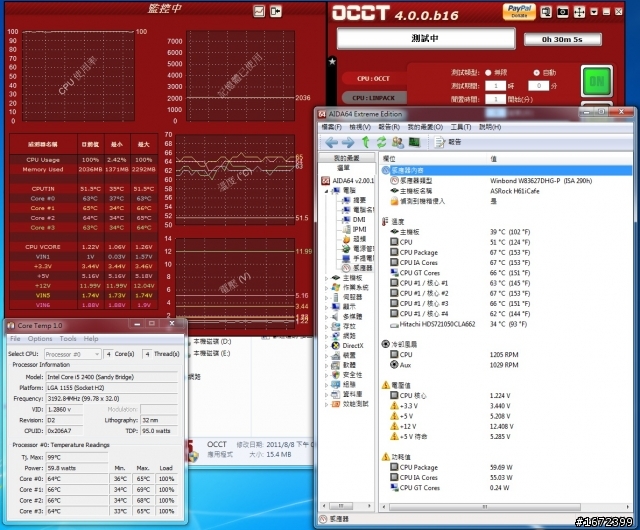640x530 pixels.
Task: Click the idle period field in OCCT
Action: point(496,99)
